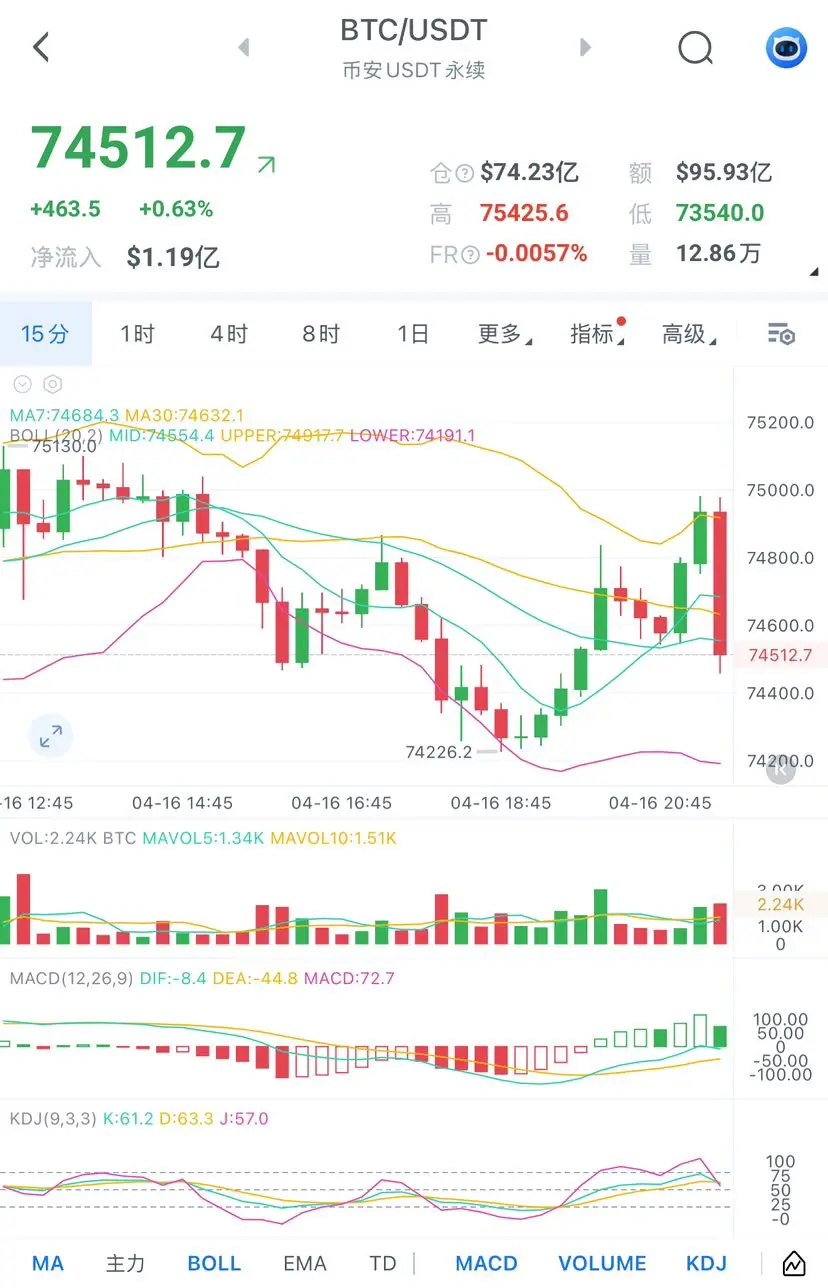Tap the KDJ(9,3,3) legend label
This screenshot has height=1288, width=828.
[x=53, y=1119]
